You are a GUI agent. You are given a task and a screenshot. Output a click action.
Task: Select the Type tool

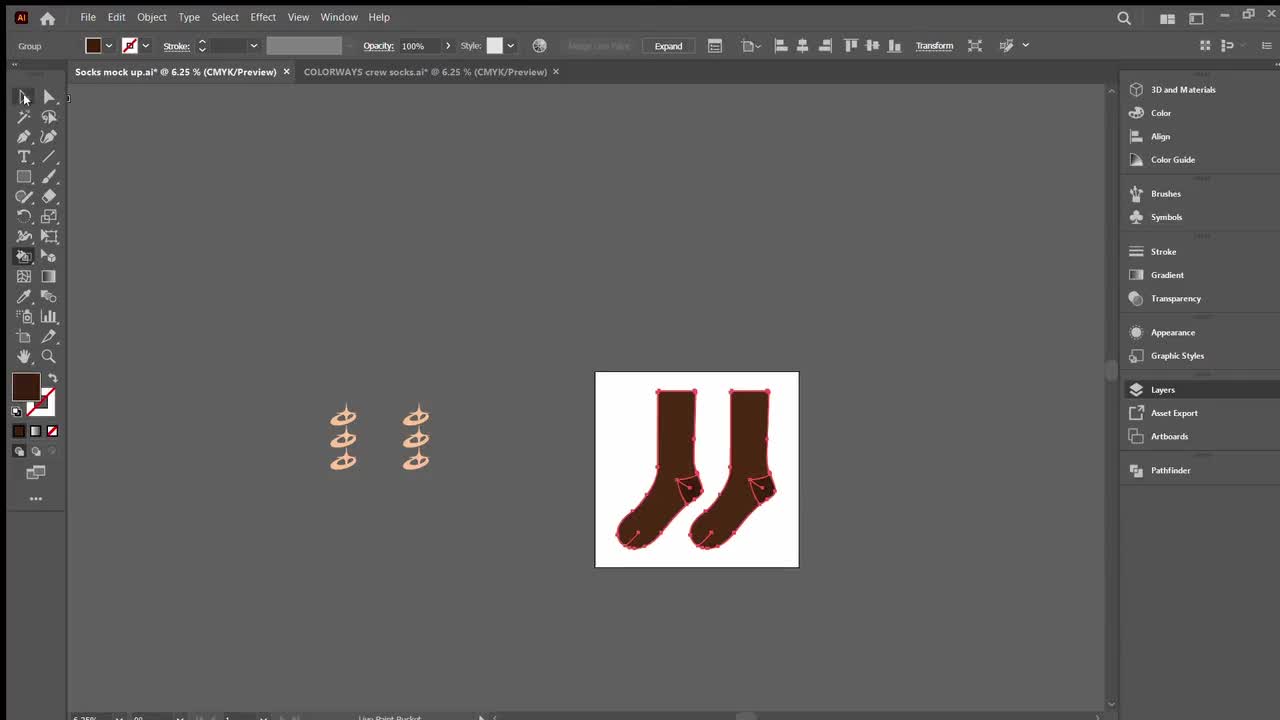click(x=24, y=157)
